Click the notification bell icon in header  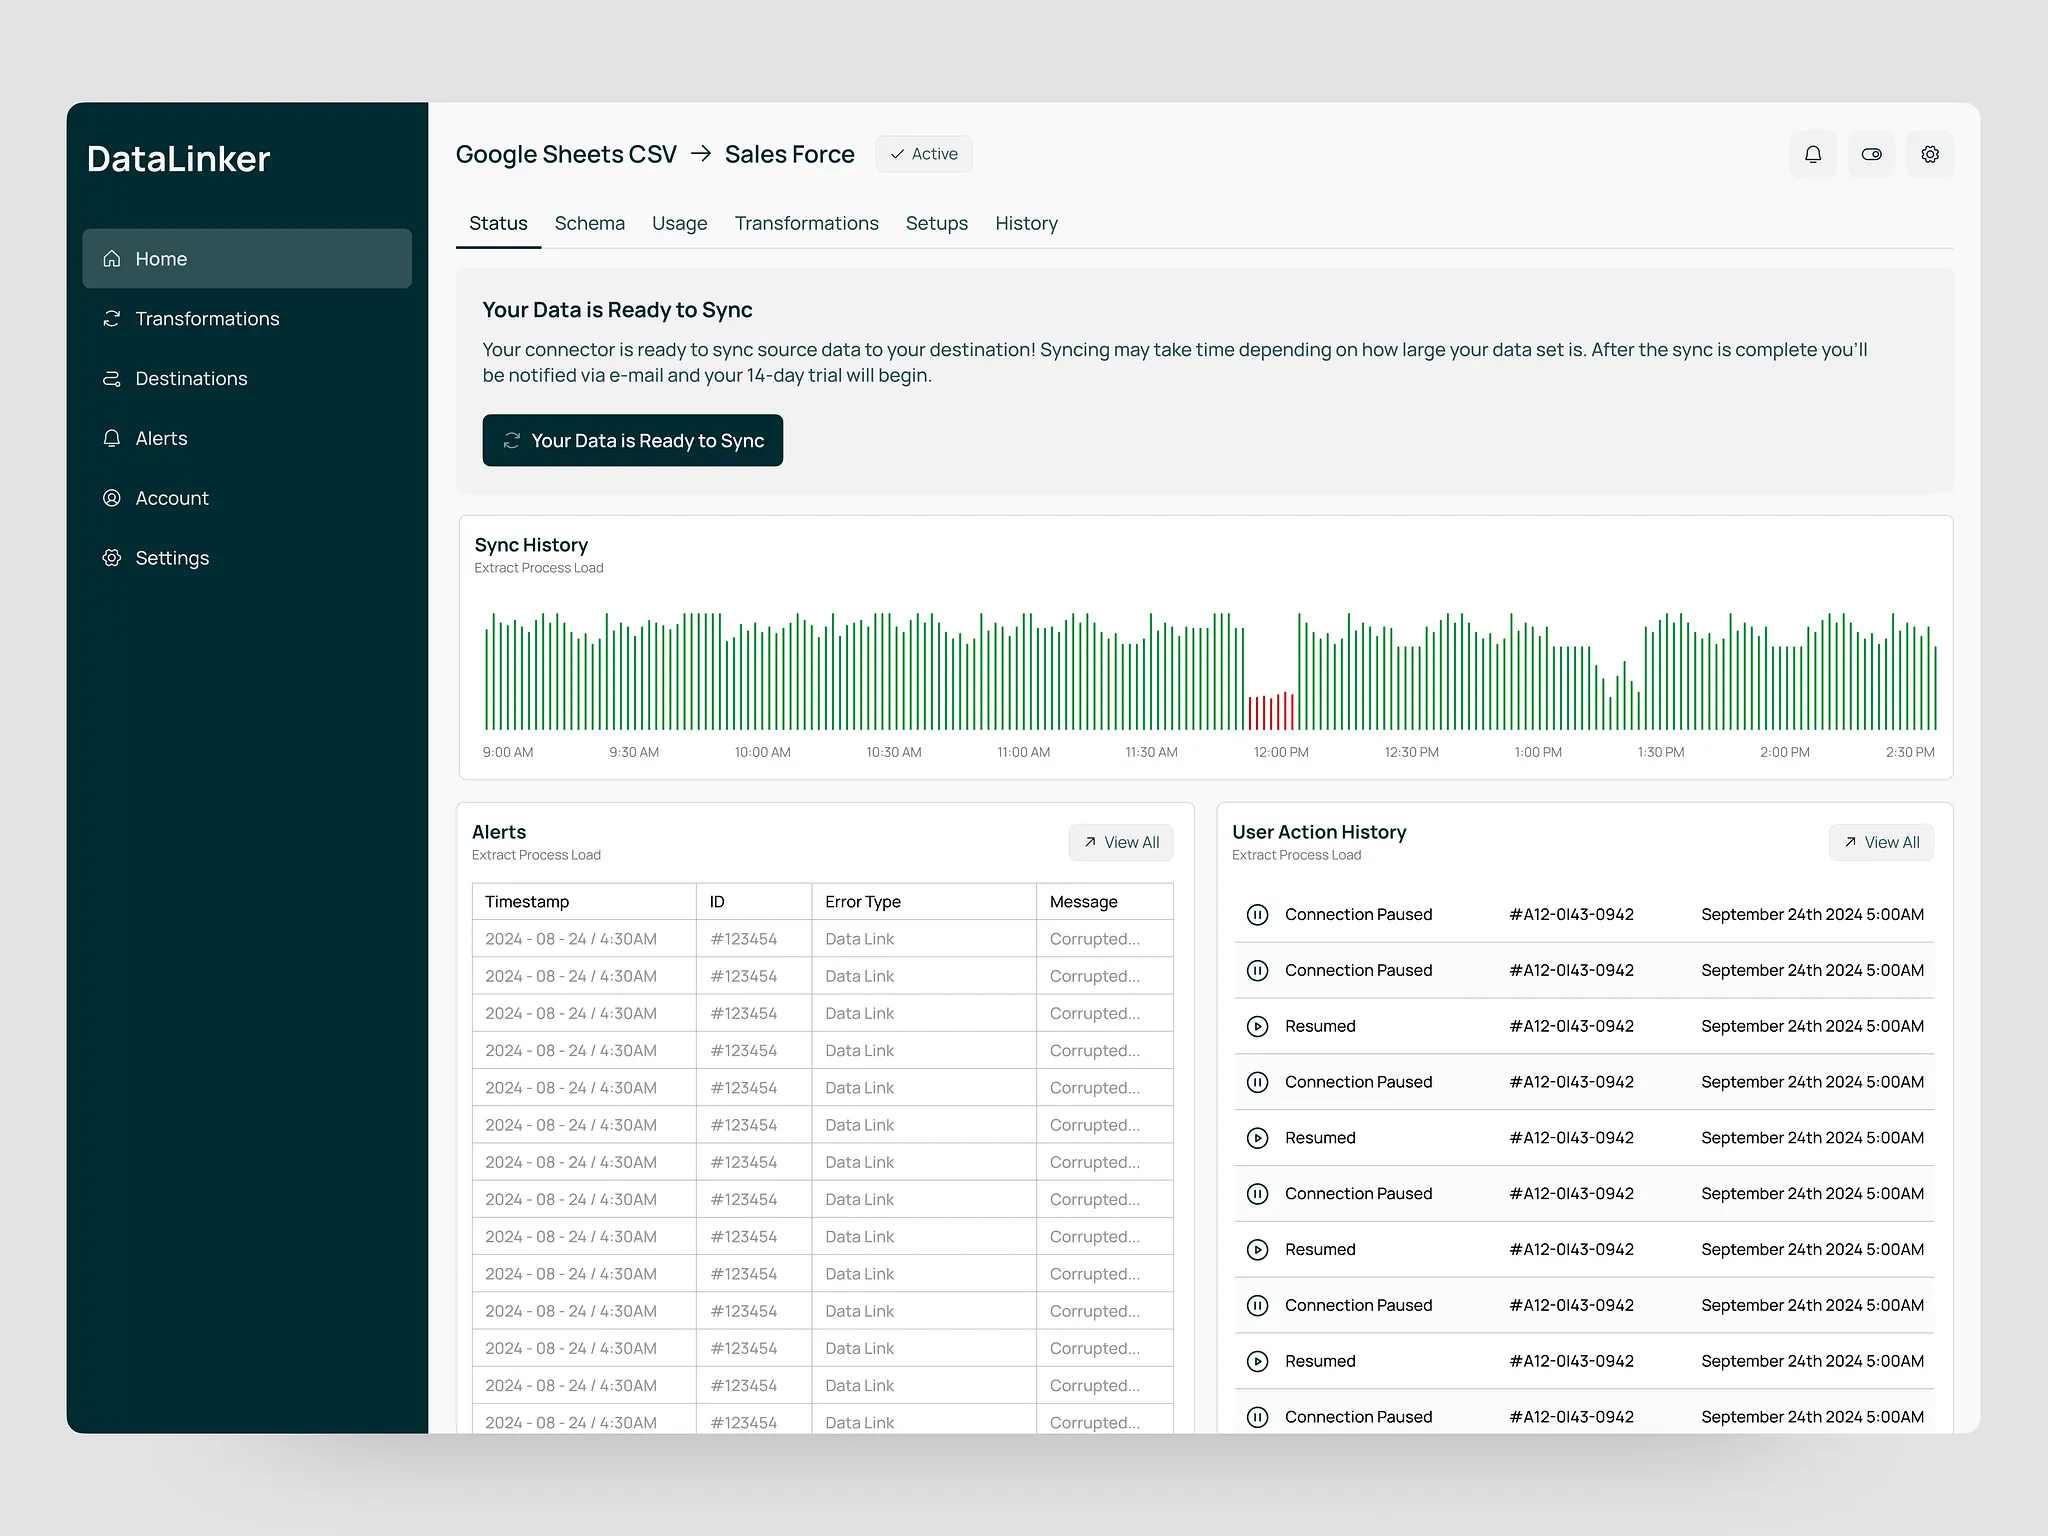point(1812,154)
